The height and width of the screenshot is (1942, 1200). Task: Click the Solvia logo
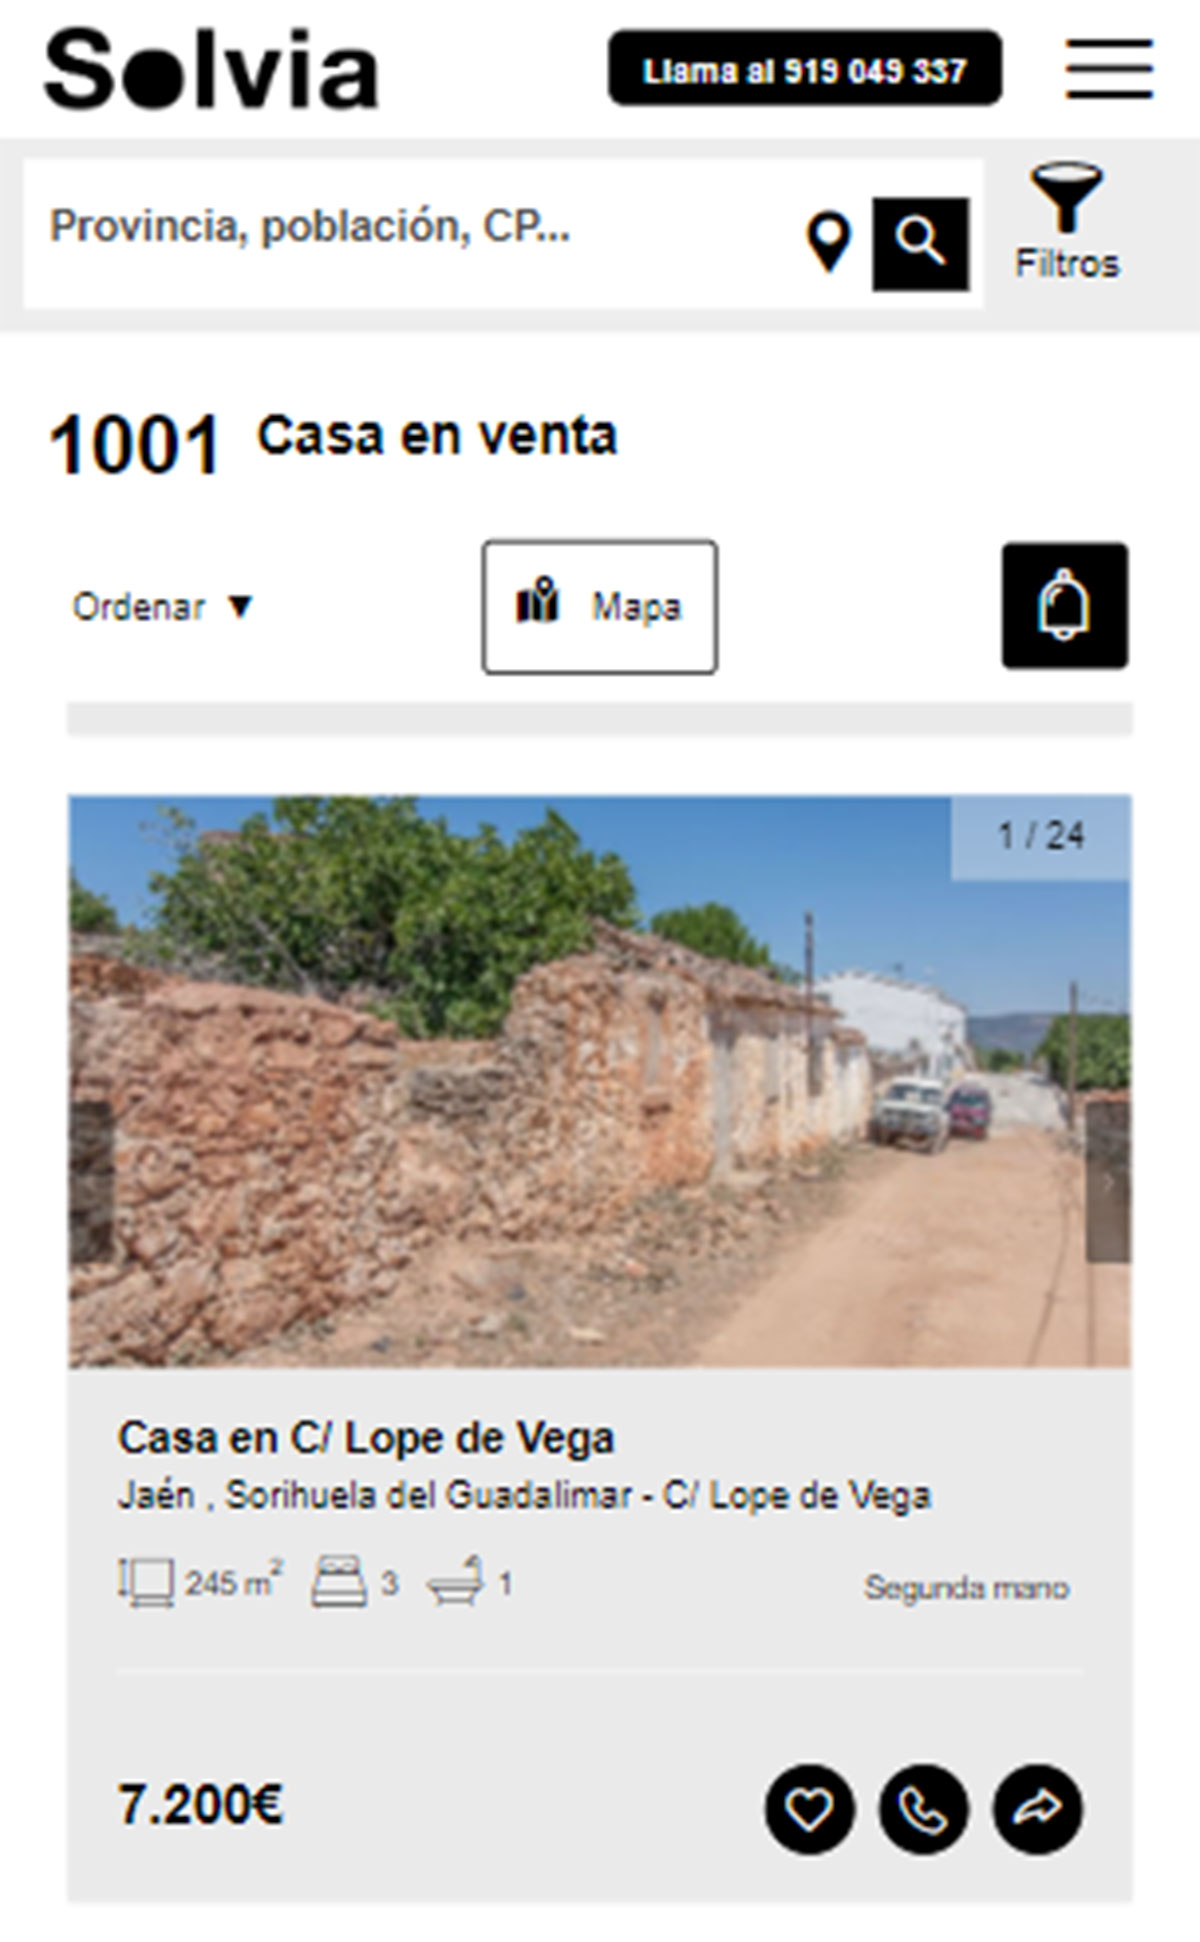point(212,68)
